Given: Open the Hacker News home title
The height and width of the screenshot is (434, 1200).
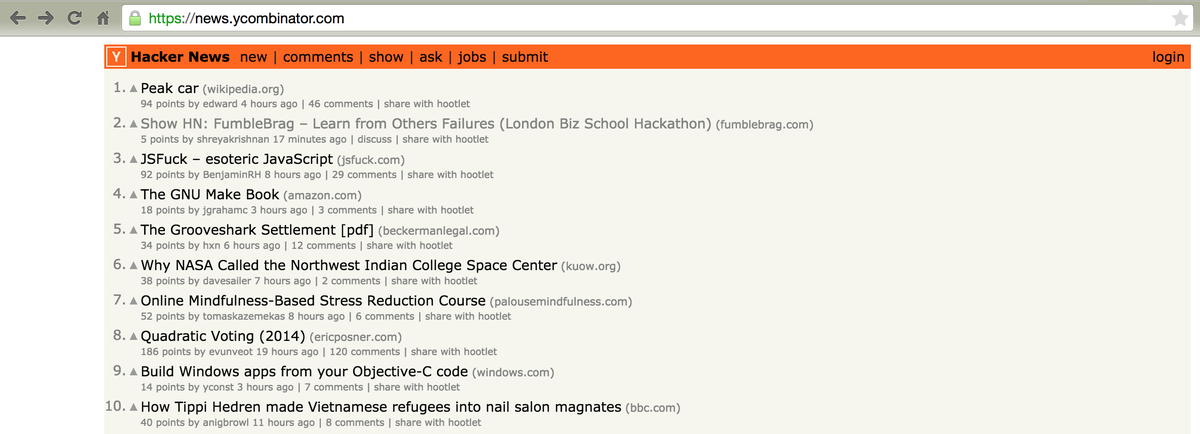Looking at the screenshot, I should (180, 57).
